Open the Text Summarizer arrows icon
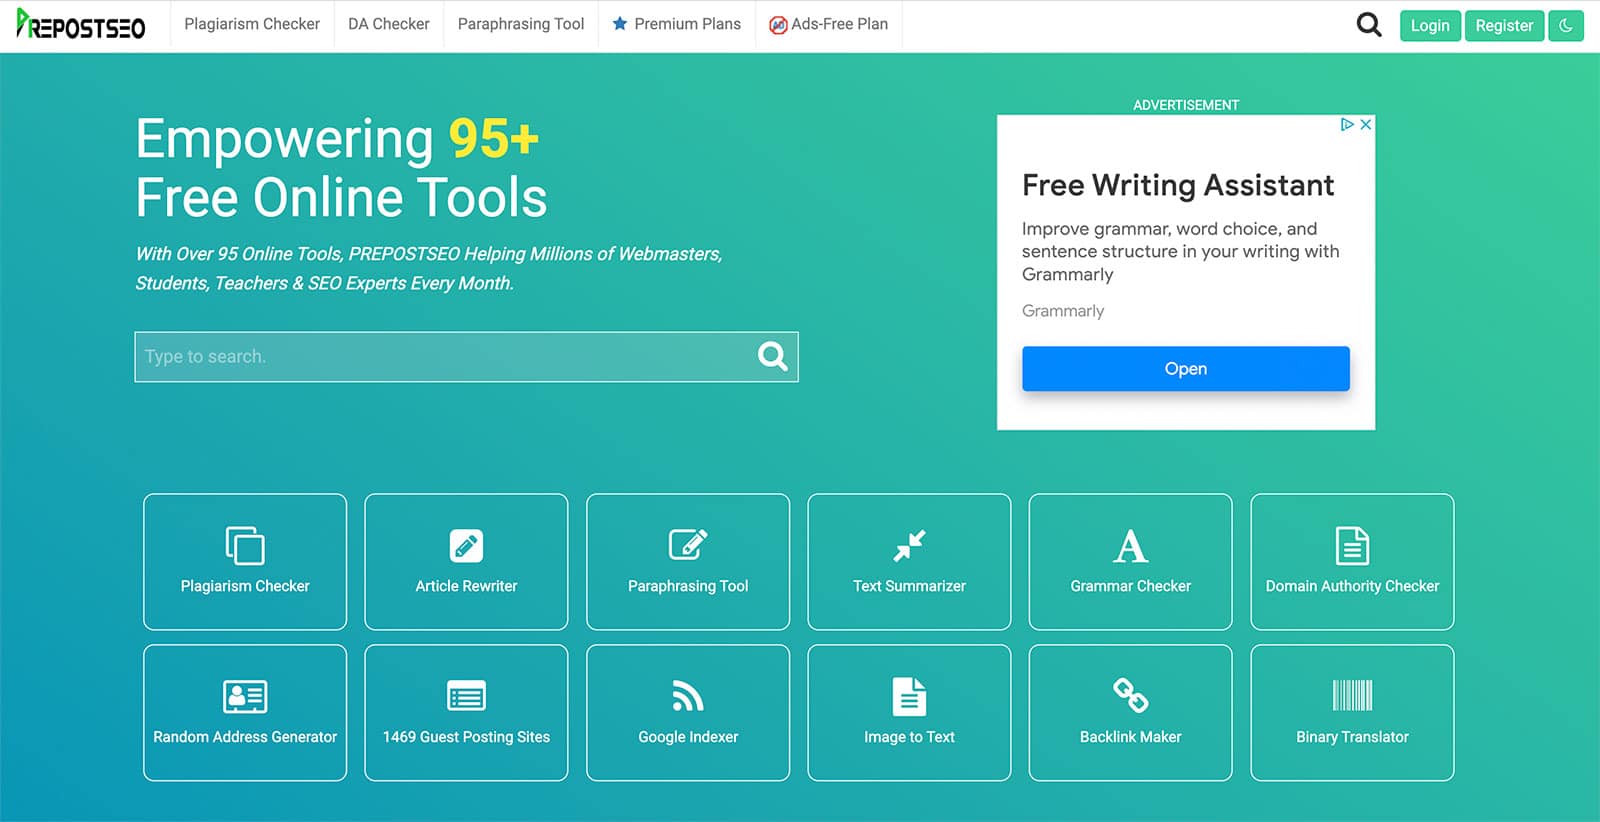The height and width of the screenshot is (822, 1600). pos(909,546)
